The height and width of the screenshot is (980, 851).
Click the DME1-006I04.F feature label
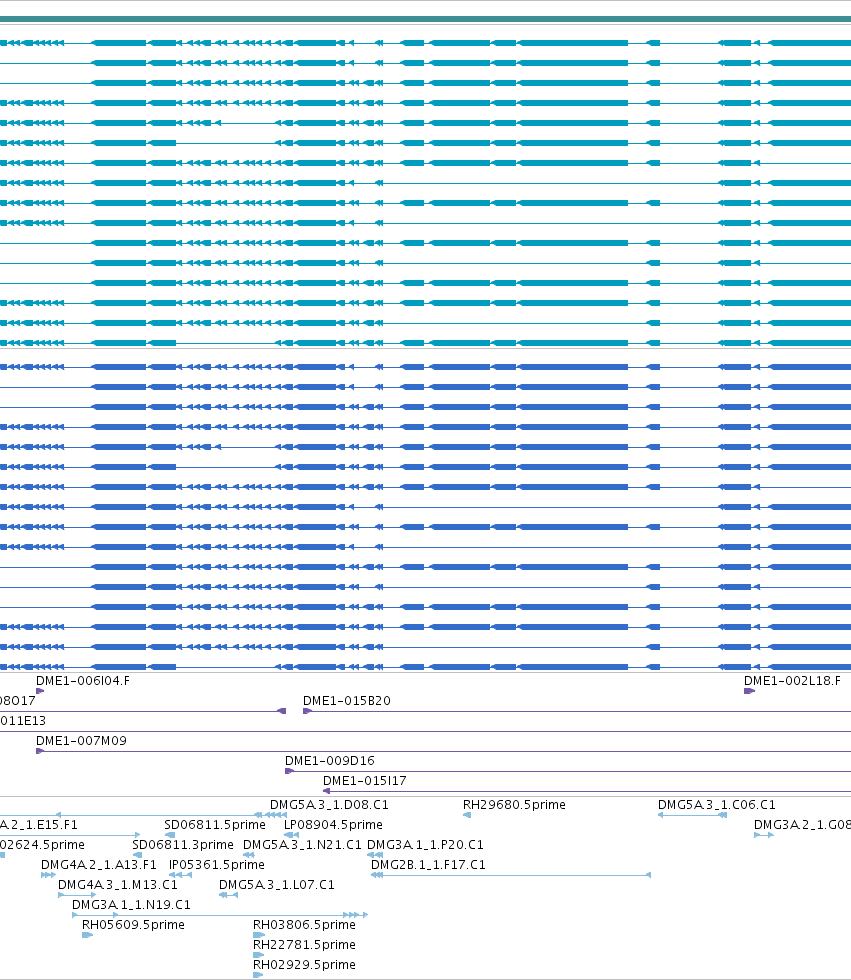pyautogui.click(x=82, y=681)
